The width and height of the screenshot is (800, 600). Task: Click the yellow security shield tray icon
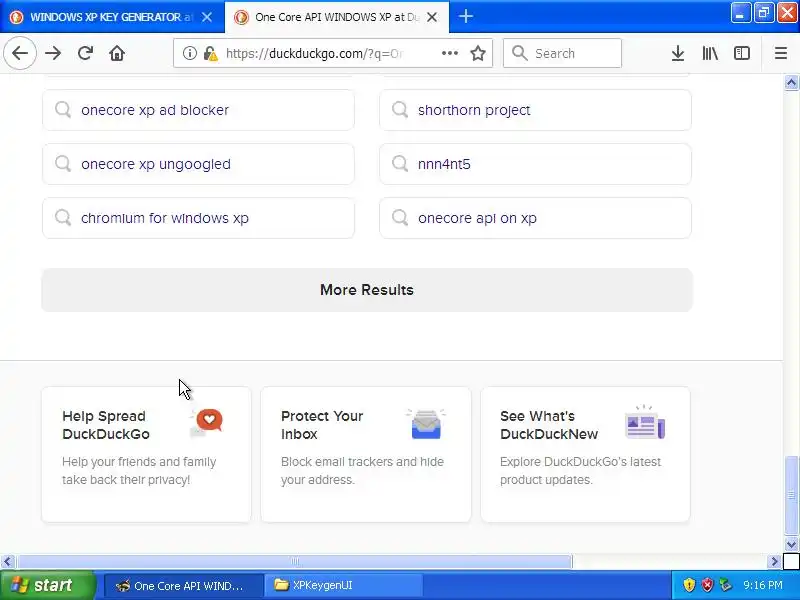coord(689,585)
